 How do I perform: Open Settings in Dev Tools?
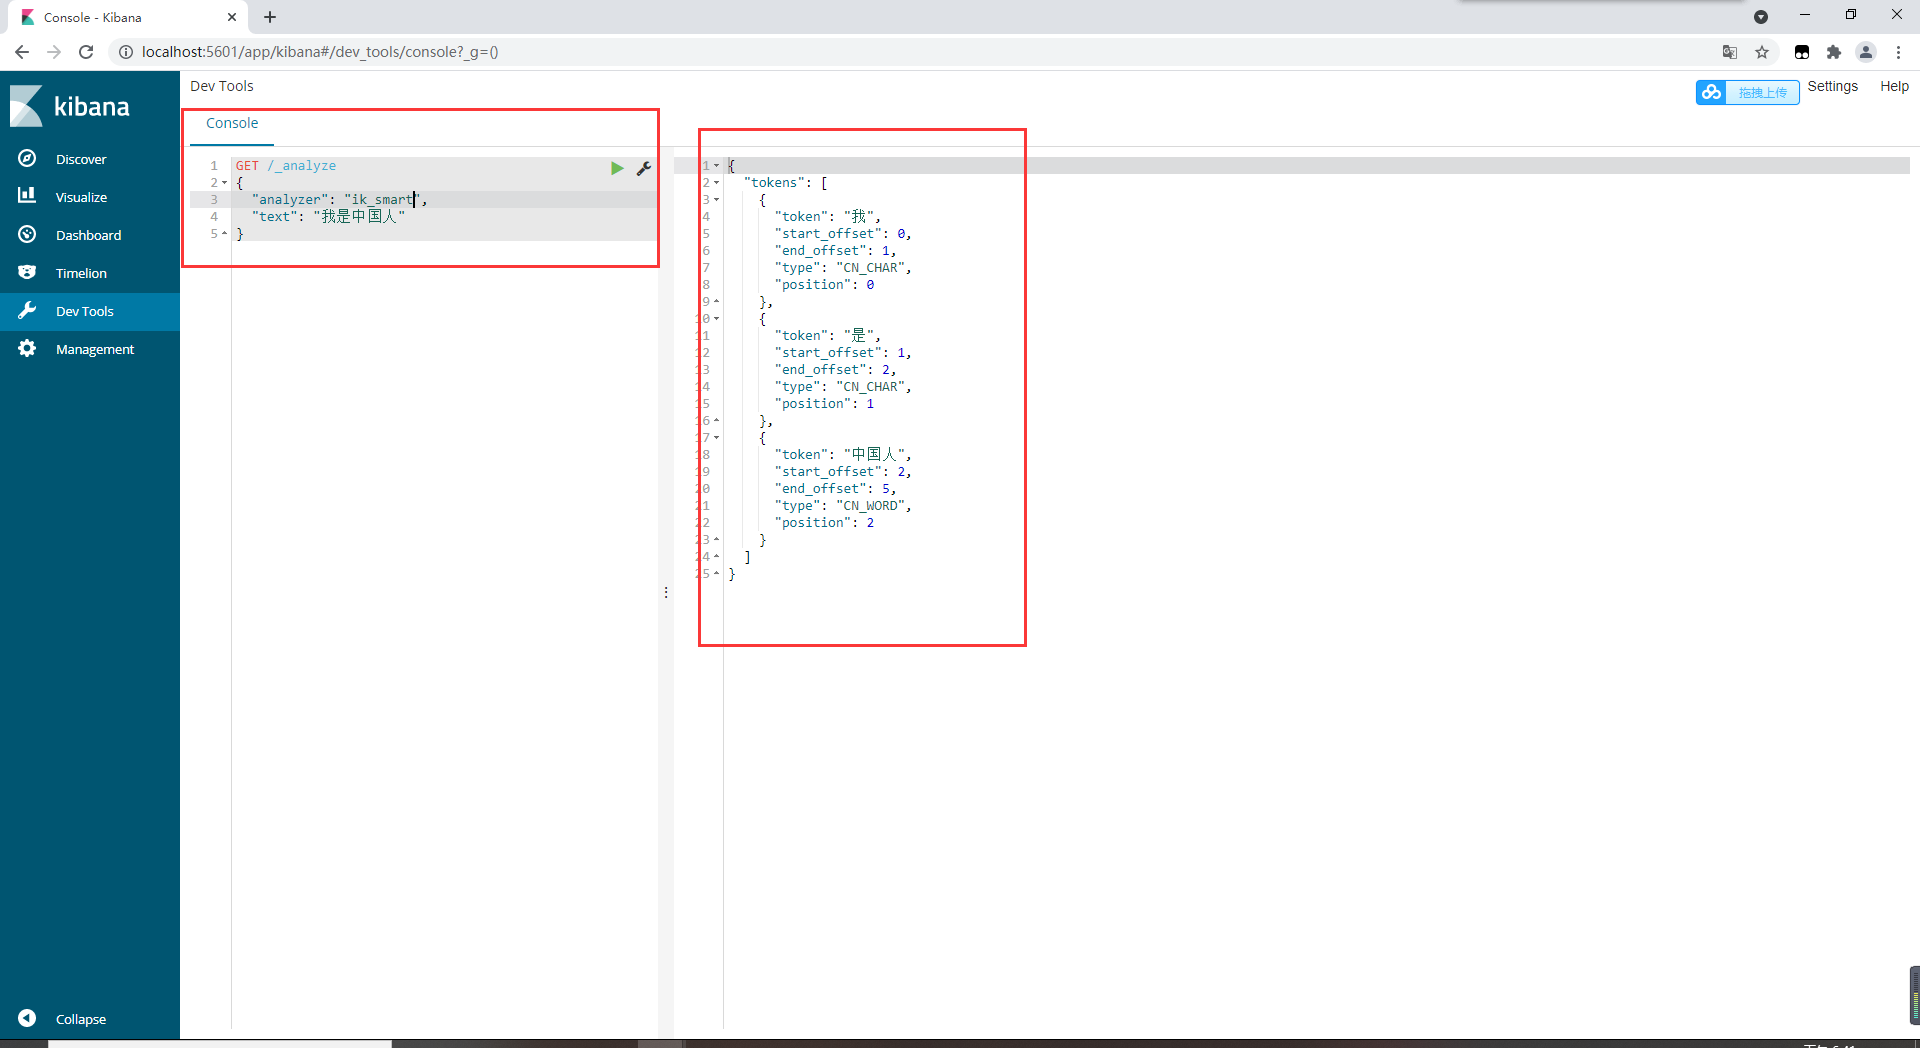coord(1833,86)
